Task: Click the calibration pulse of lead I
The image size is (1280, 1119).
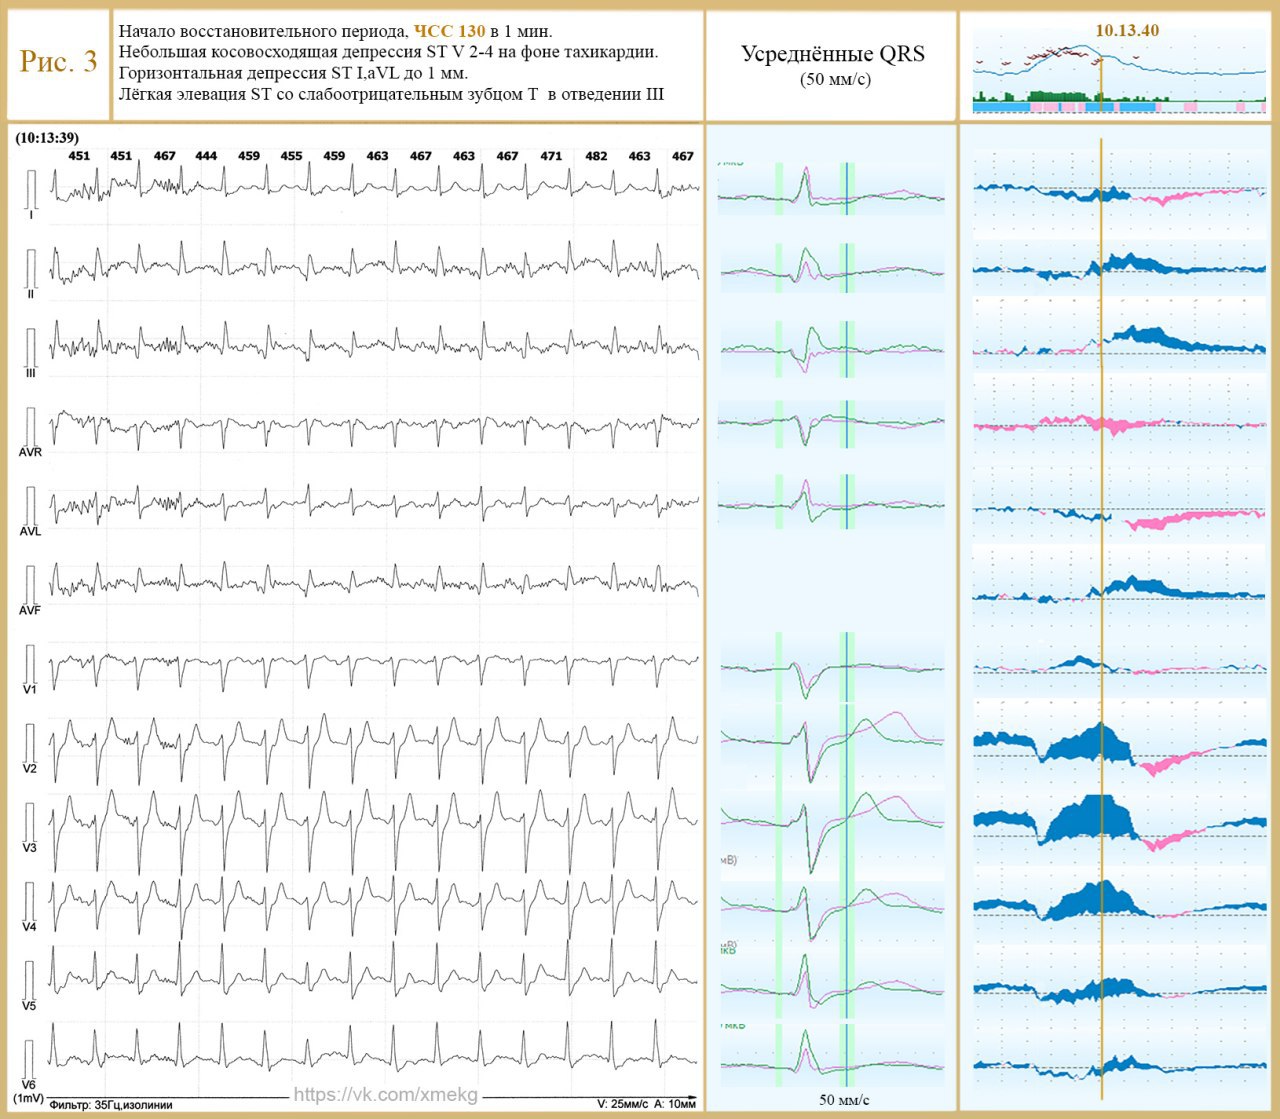Action: (31, 187)
